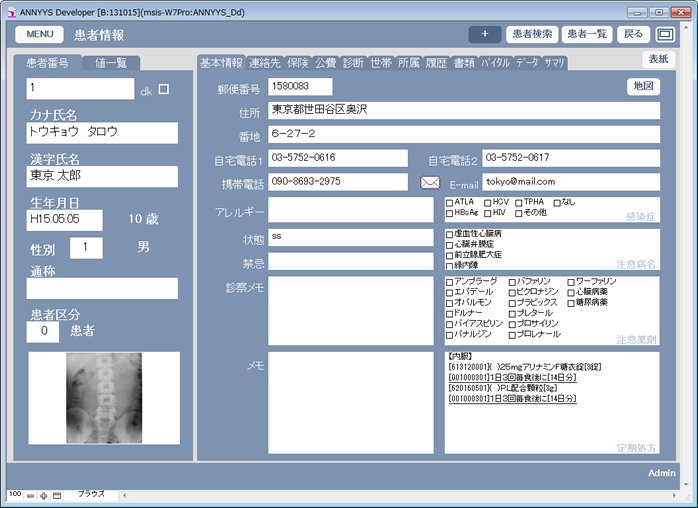Click the plus button in top bar
This screenshot has width=698, height=508.
pos(485,34)
